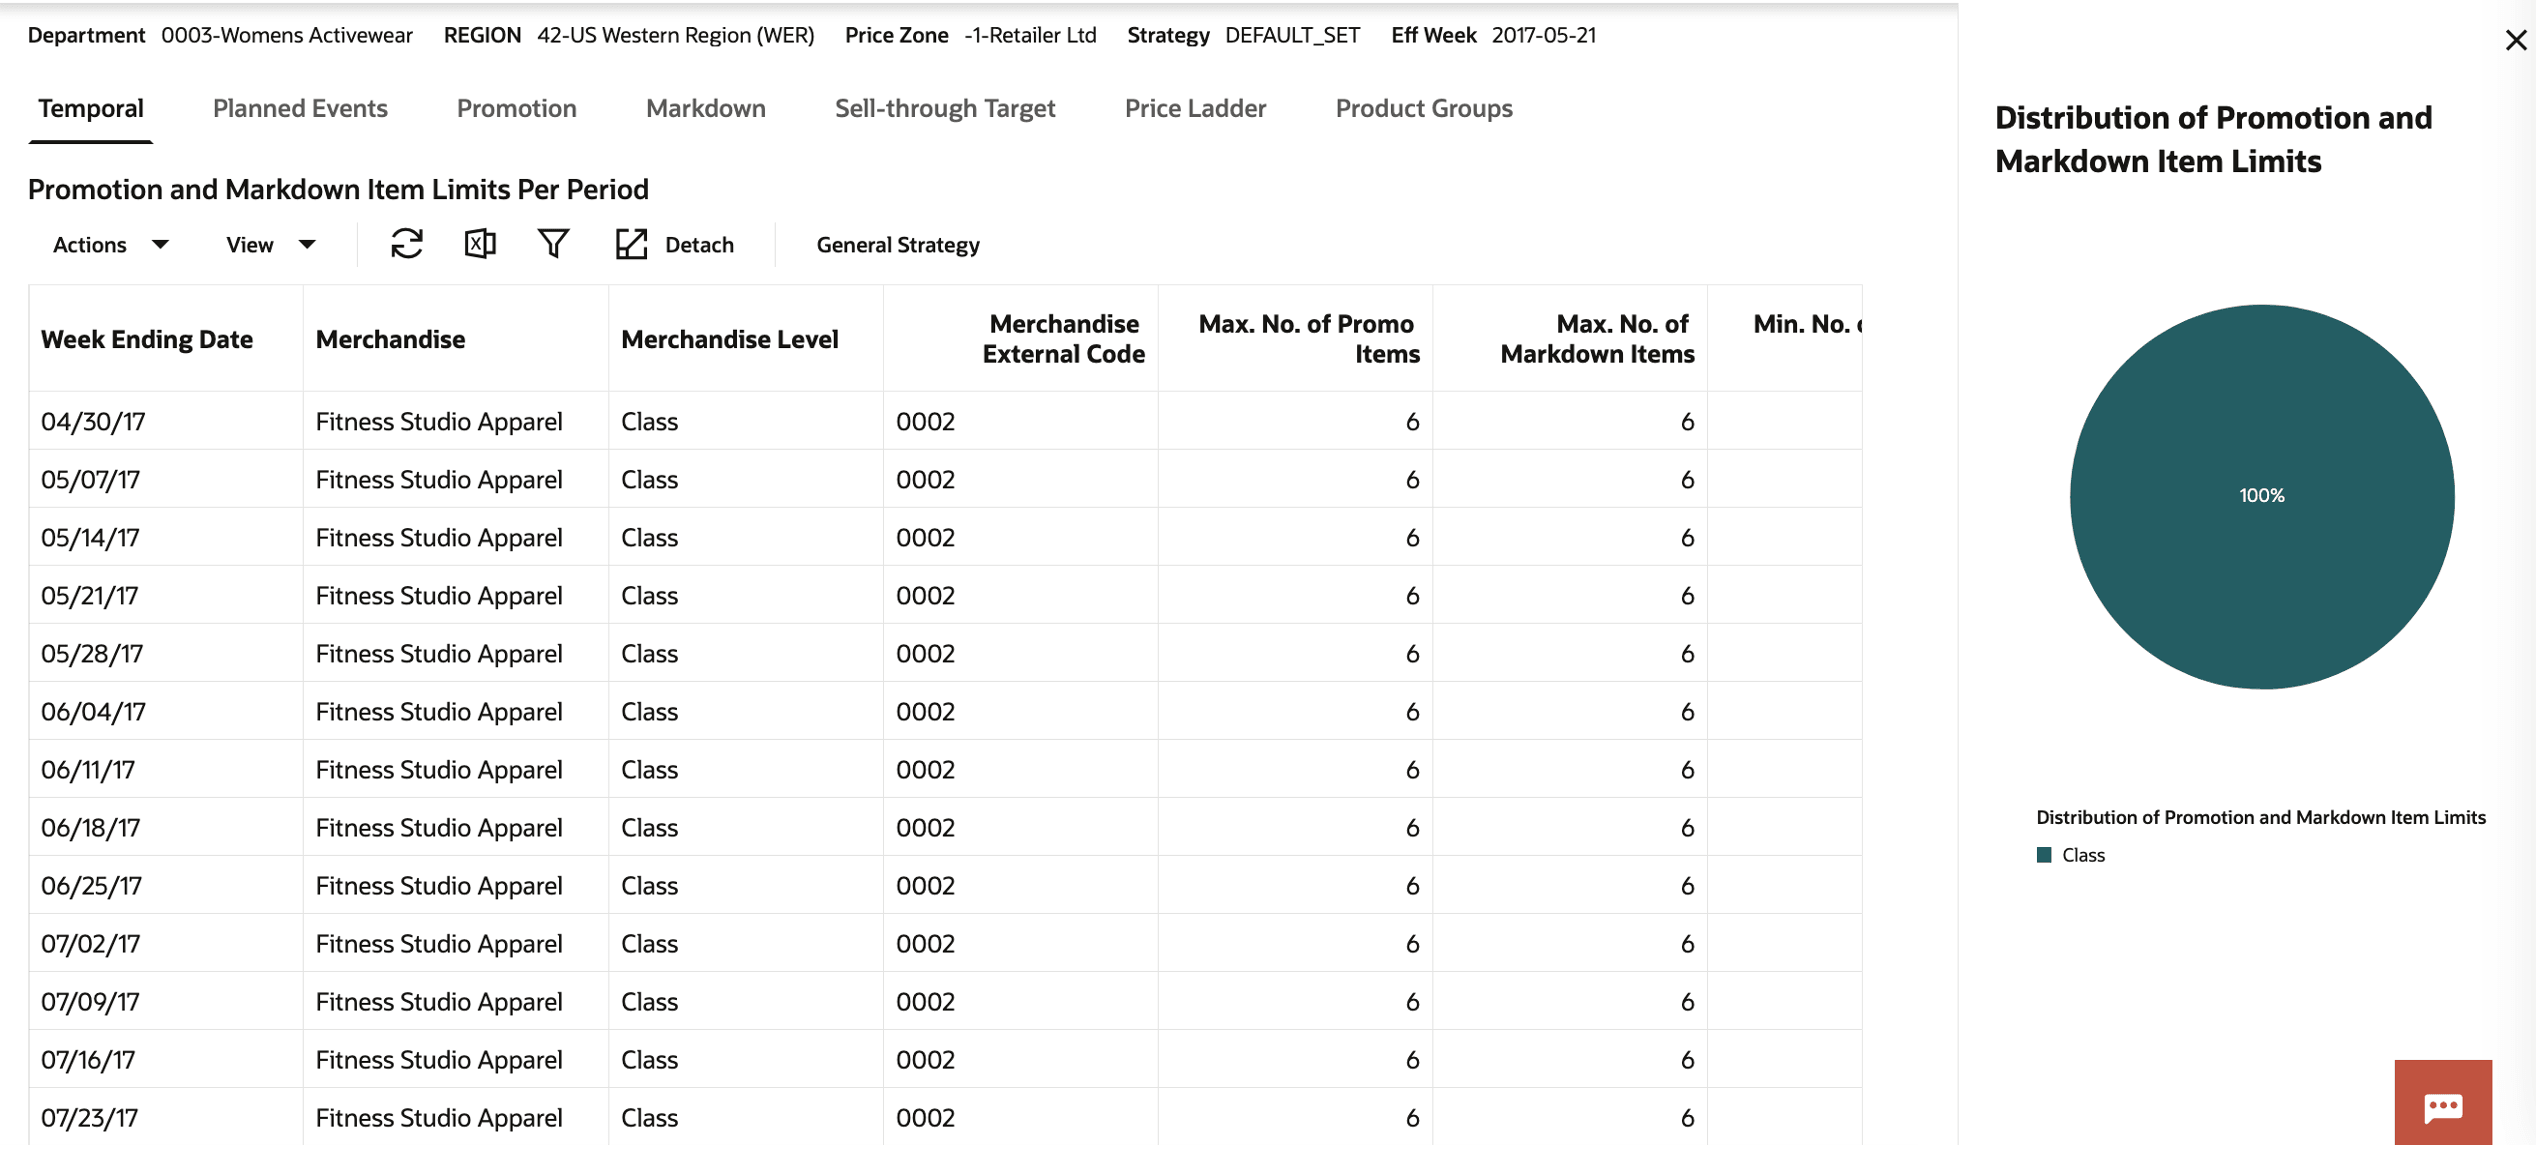
Task: Click the export to Excel icon
Action: coord(480,244)
